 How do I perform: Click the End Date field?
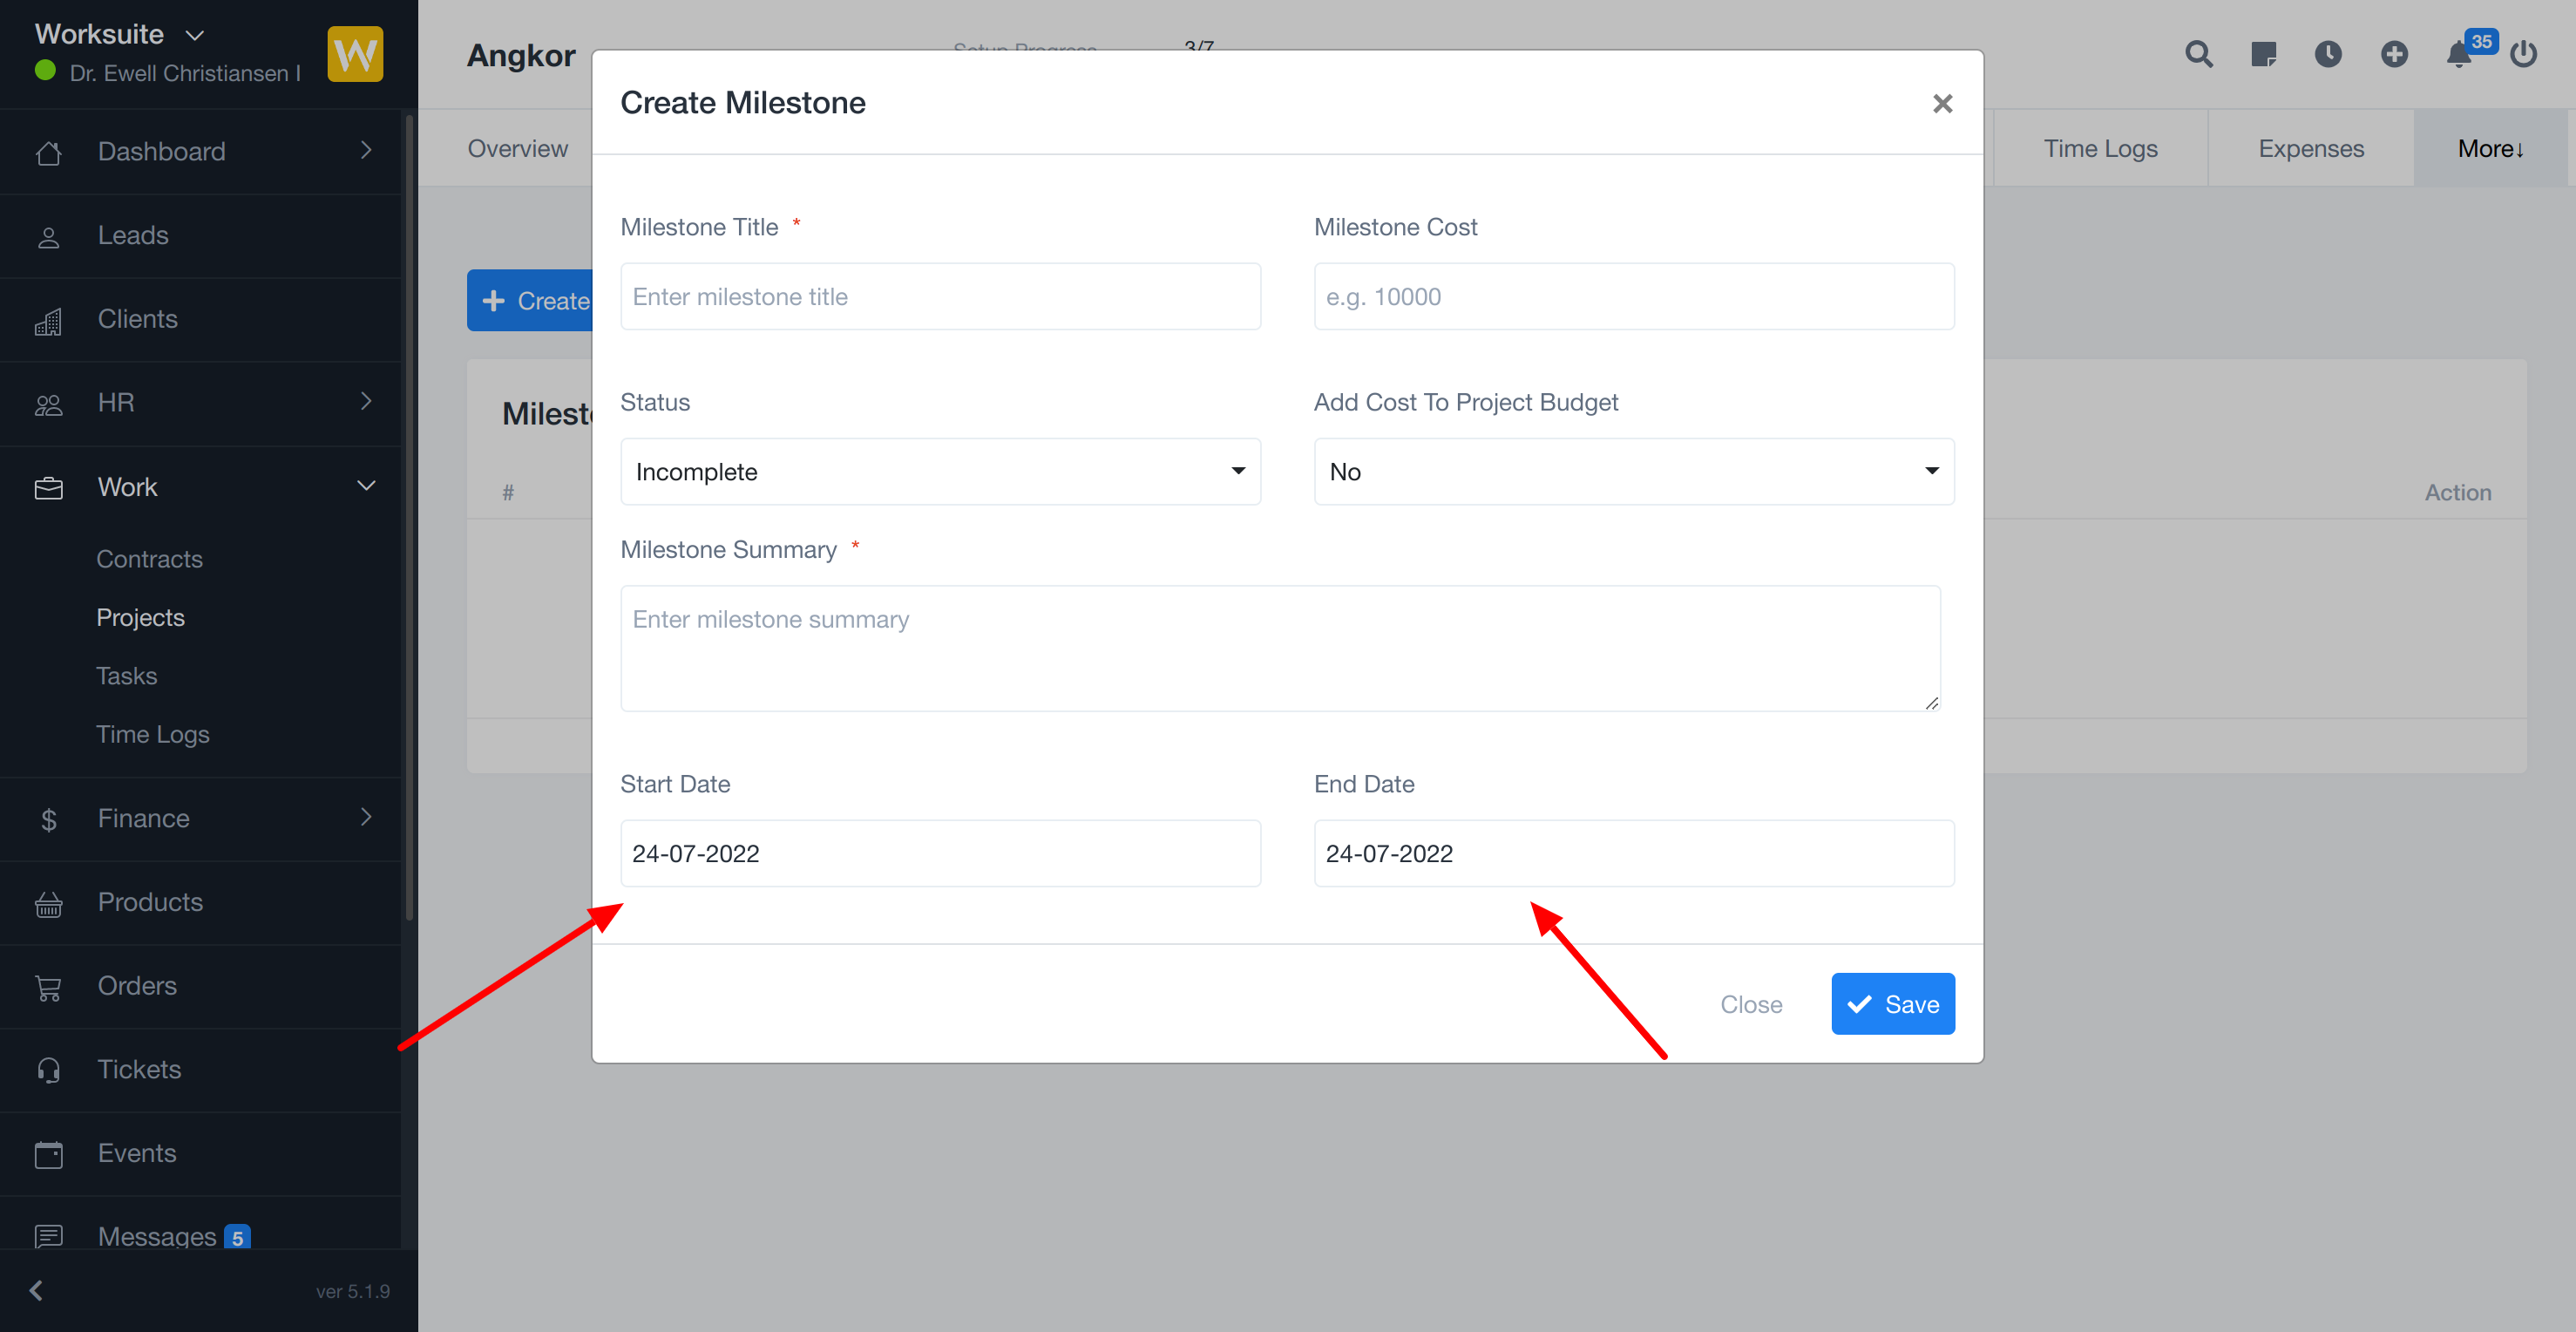tap(1633, 853)
